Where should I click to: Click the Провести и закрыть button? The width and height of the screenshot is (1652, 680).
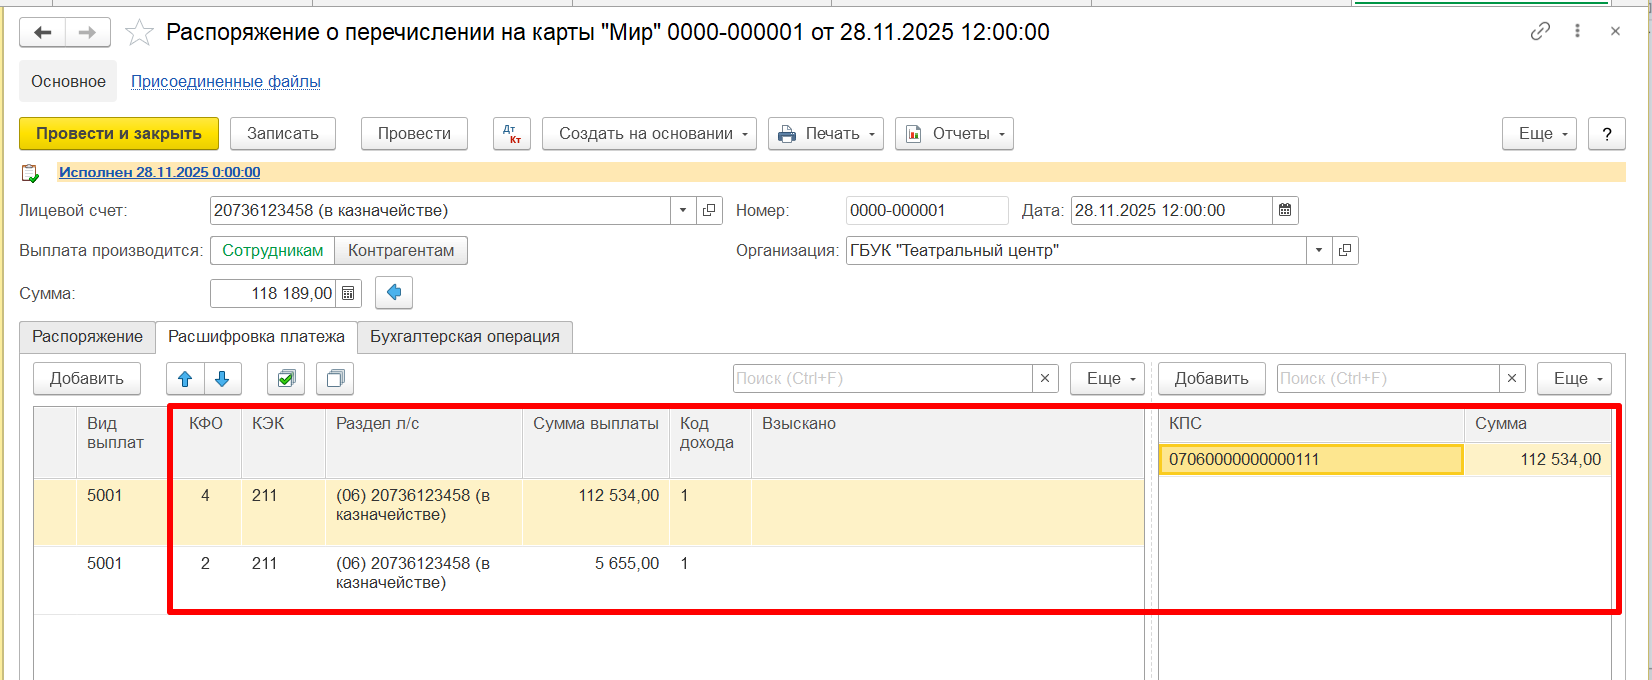(119, 134)
